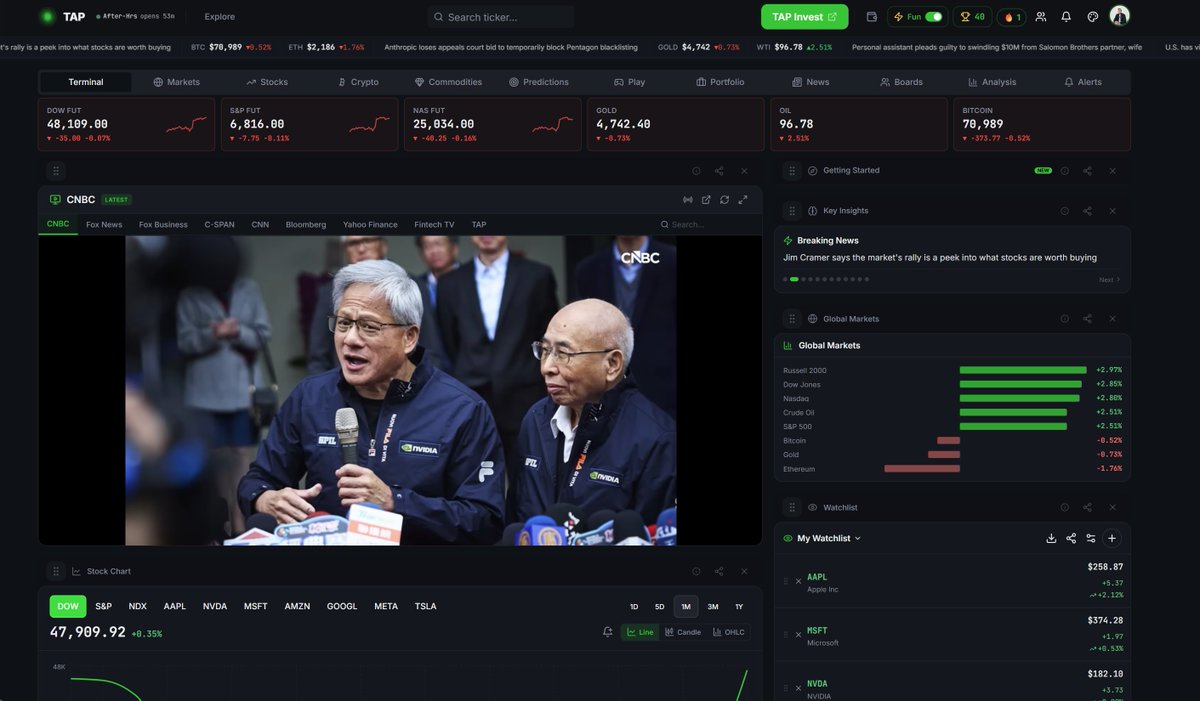Click the flame streak badge showing 1
This screenshot has height=701, width=1200.
click(x=1012, y=17)
